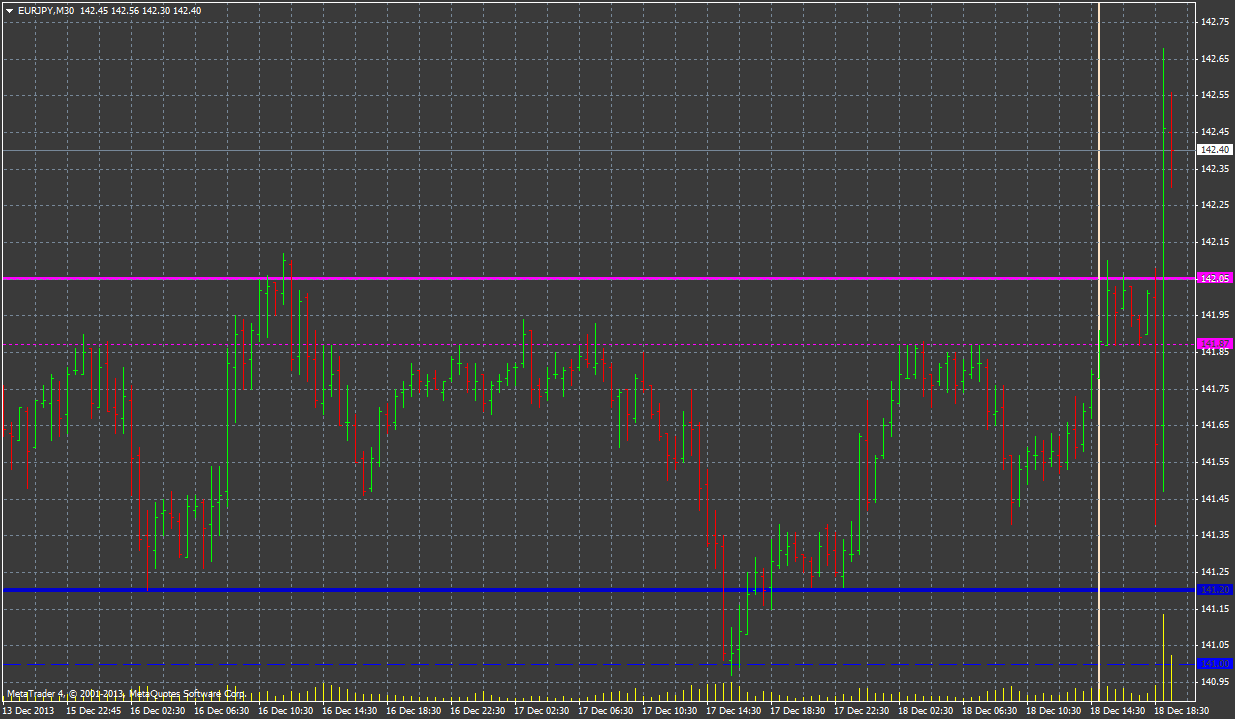The width and height of the screenshot is (1235, 719).
Task: Select the dotted magenta line at 141.87
Action: [600, 345]
